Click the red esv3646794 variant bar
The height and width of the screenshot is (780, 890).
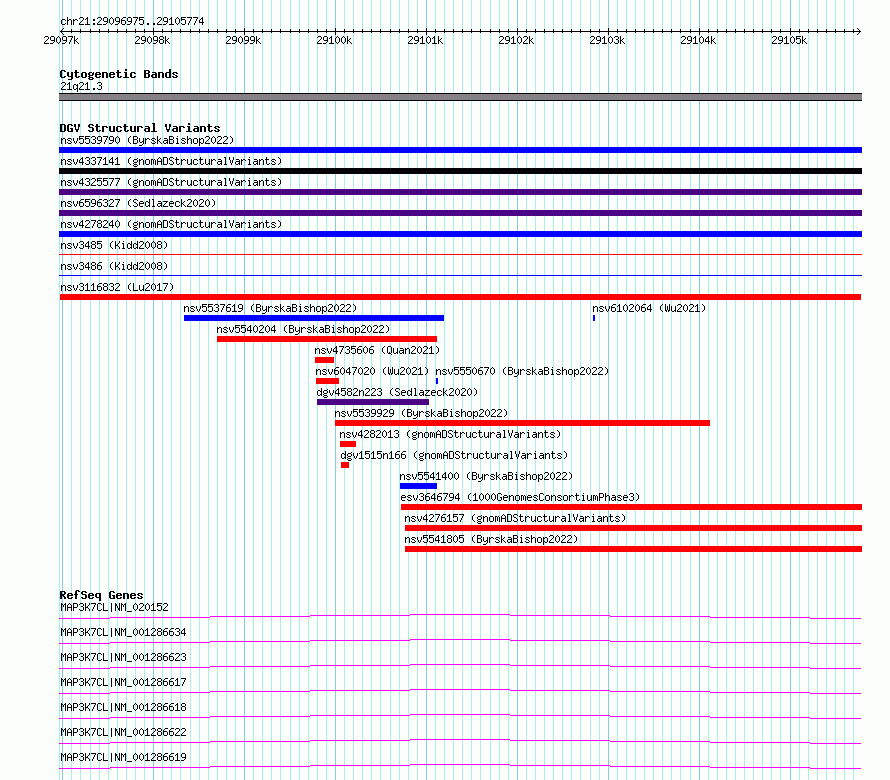click(x=632, y=508)
